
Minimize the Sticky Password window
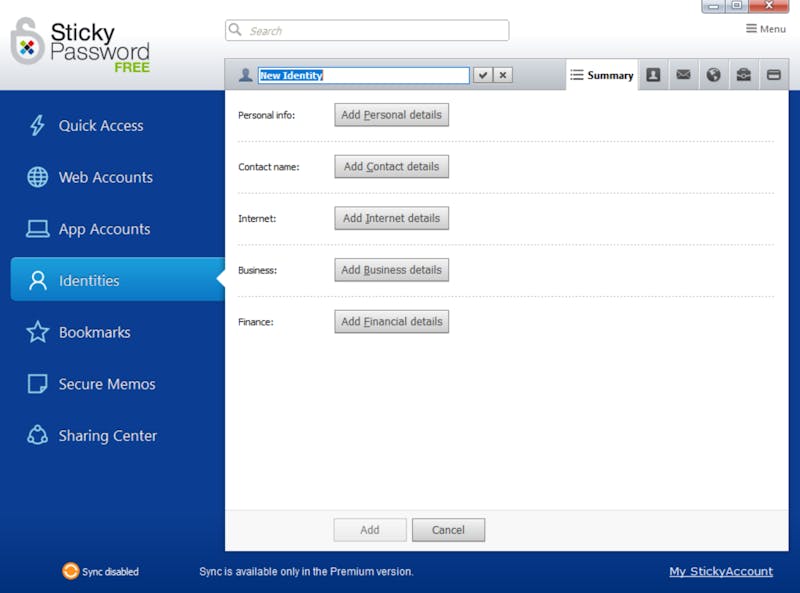(713, 6)
